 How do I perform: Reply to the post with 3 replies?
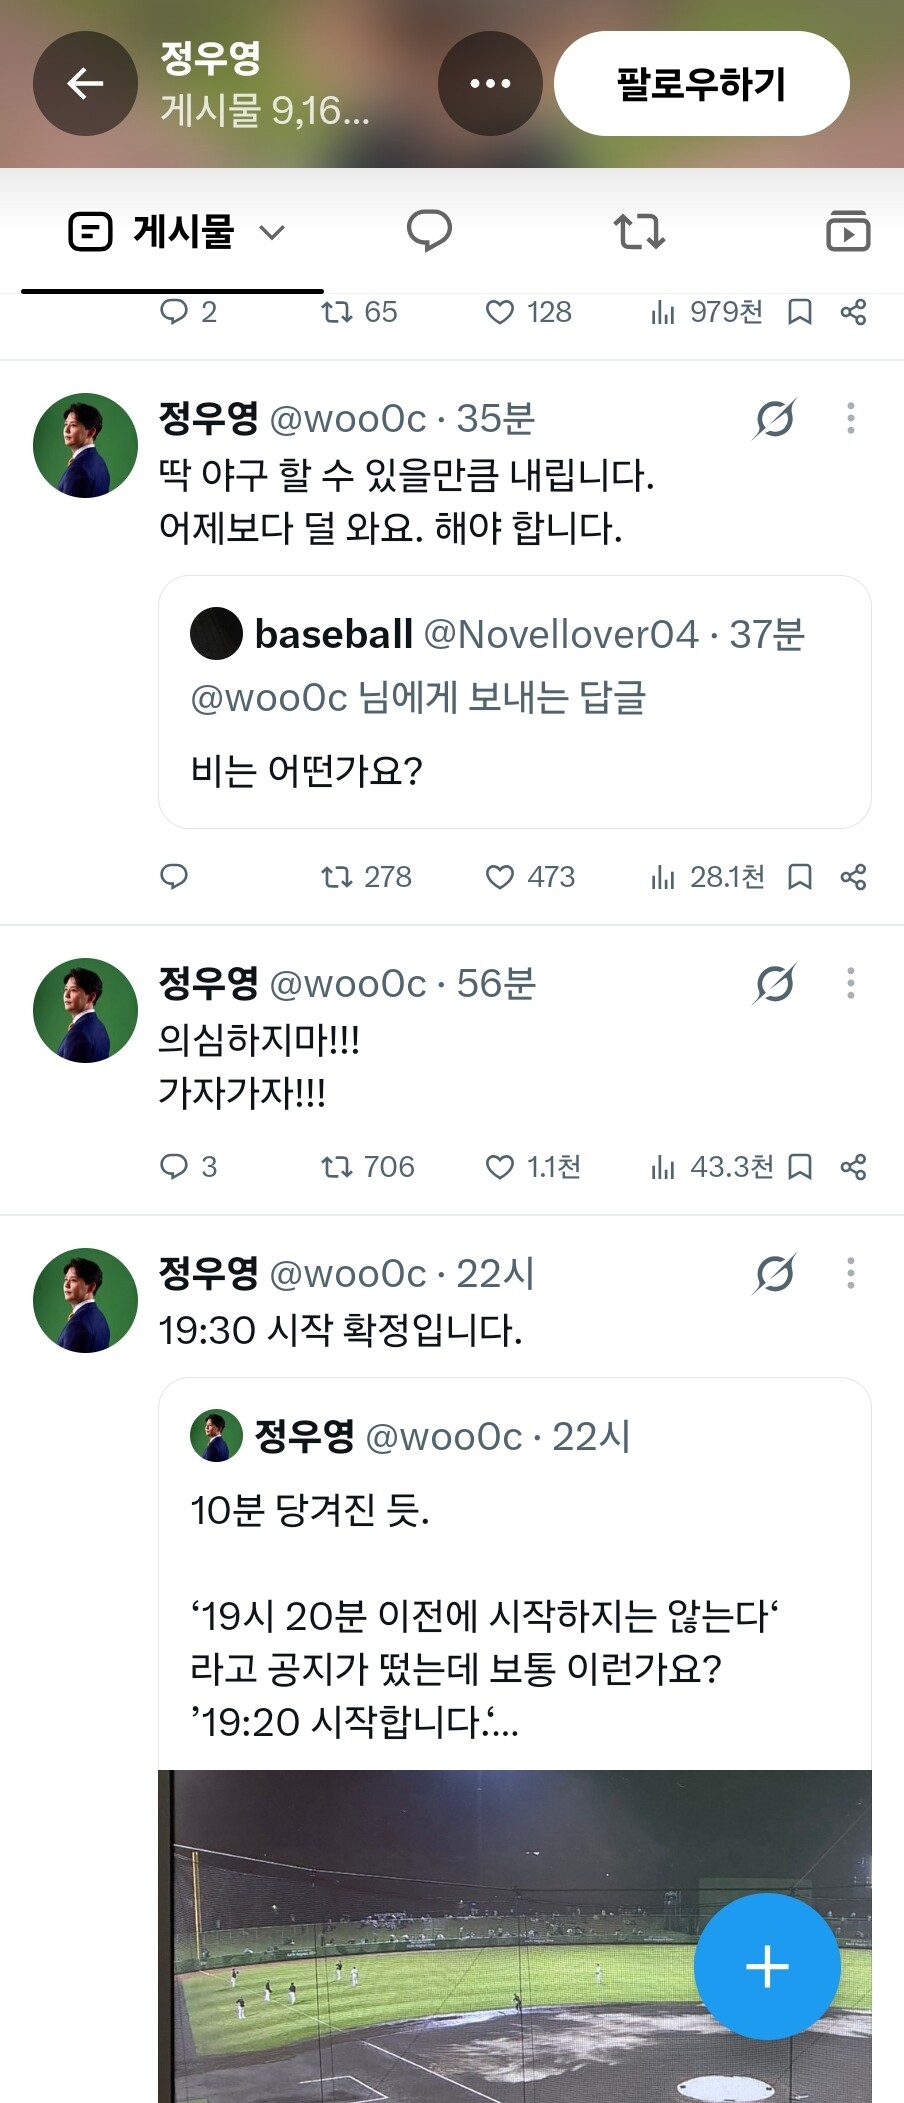[x=188, y=1167]
